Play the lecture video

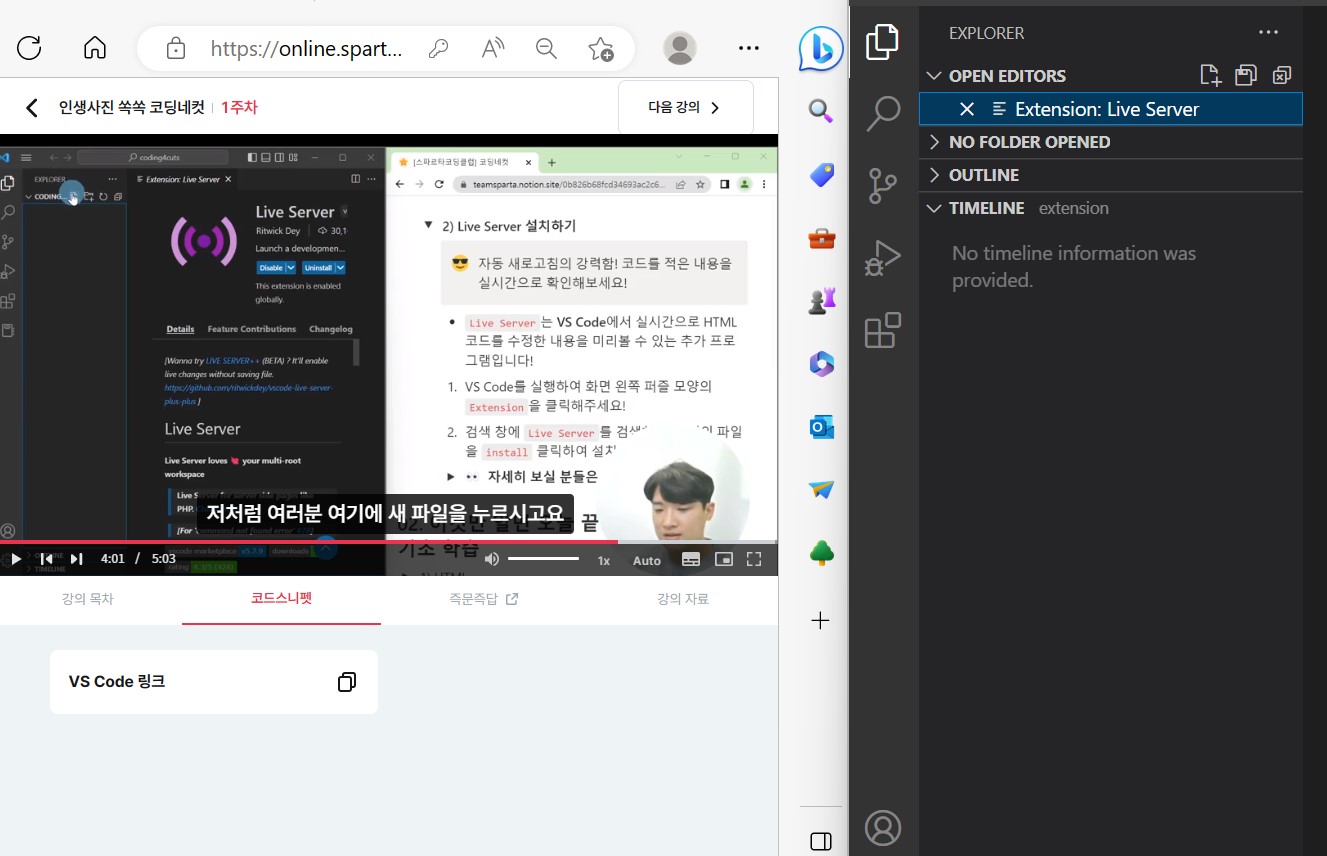tap(15, 559)
